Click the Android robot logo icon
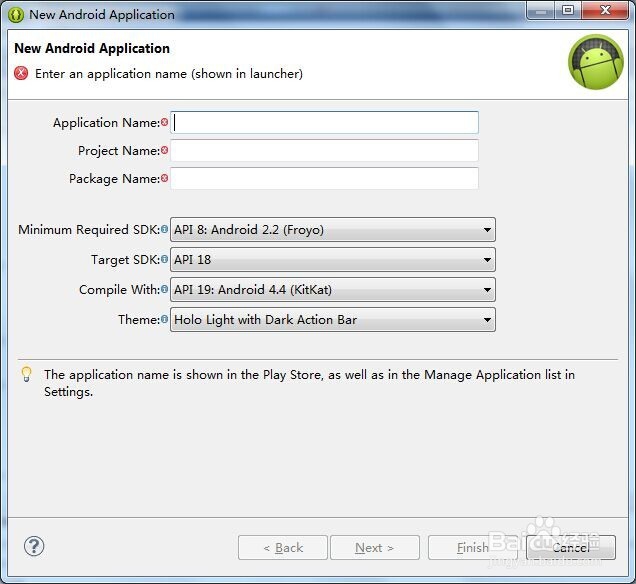The height and width of the screenshot is (584, 636). [x=595, y=62]
